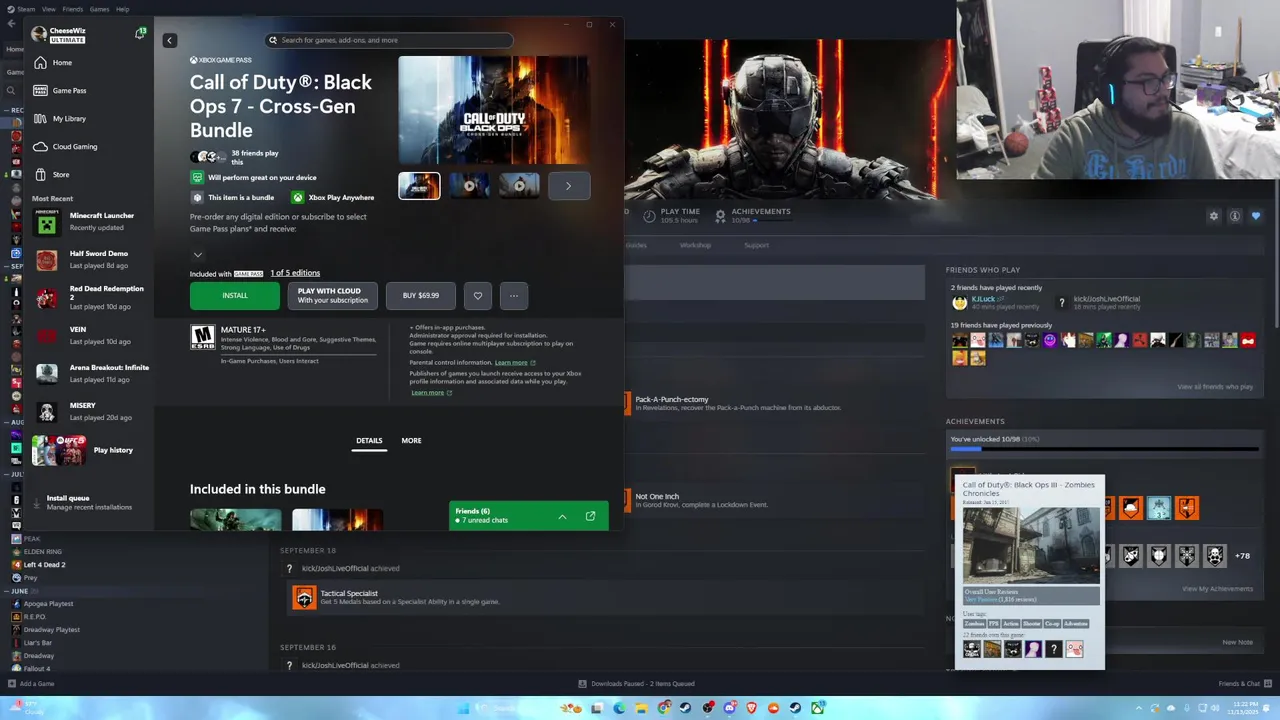1280x720 pixels.
Task: Open Discord from the taskbar
Action: coord(729,708)
